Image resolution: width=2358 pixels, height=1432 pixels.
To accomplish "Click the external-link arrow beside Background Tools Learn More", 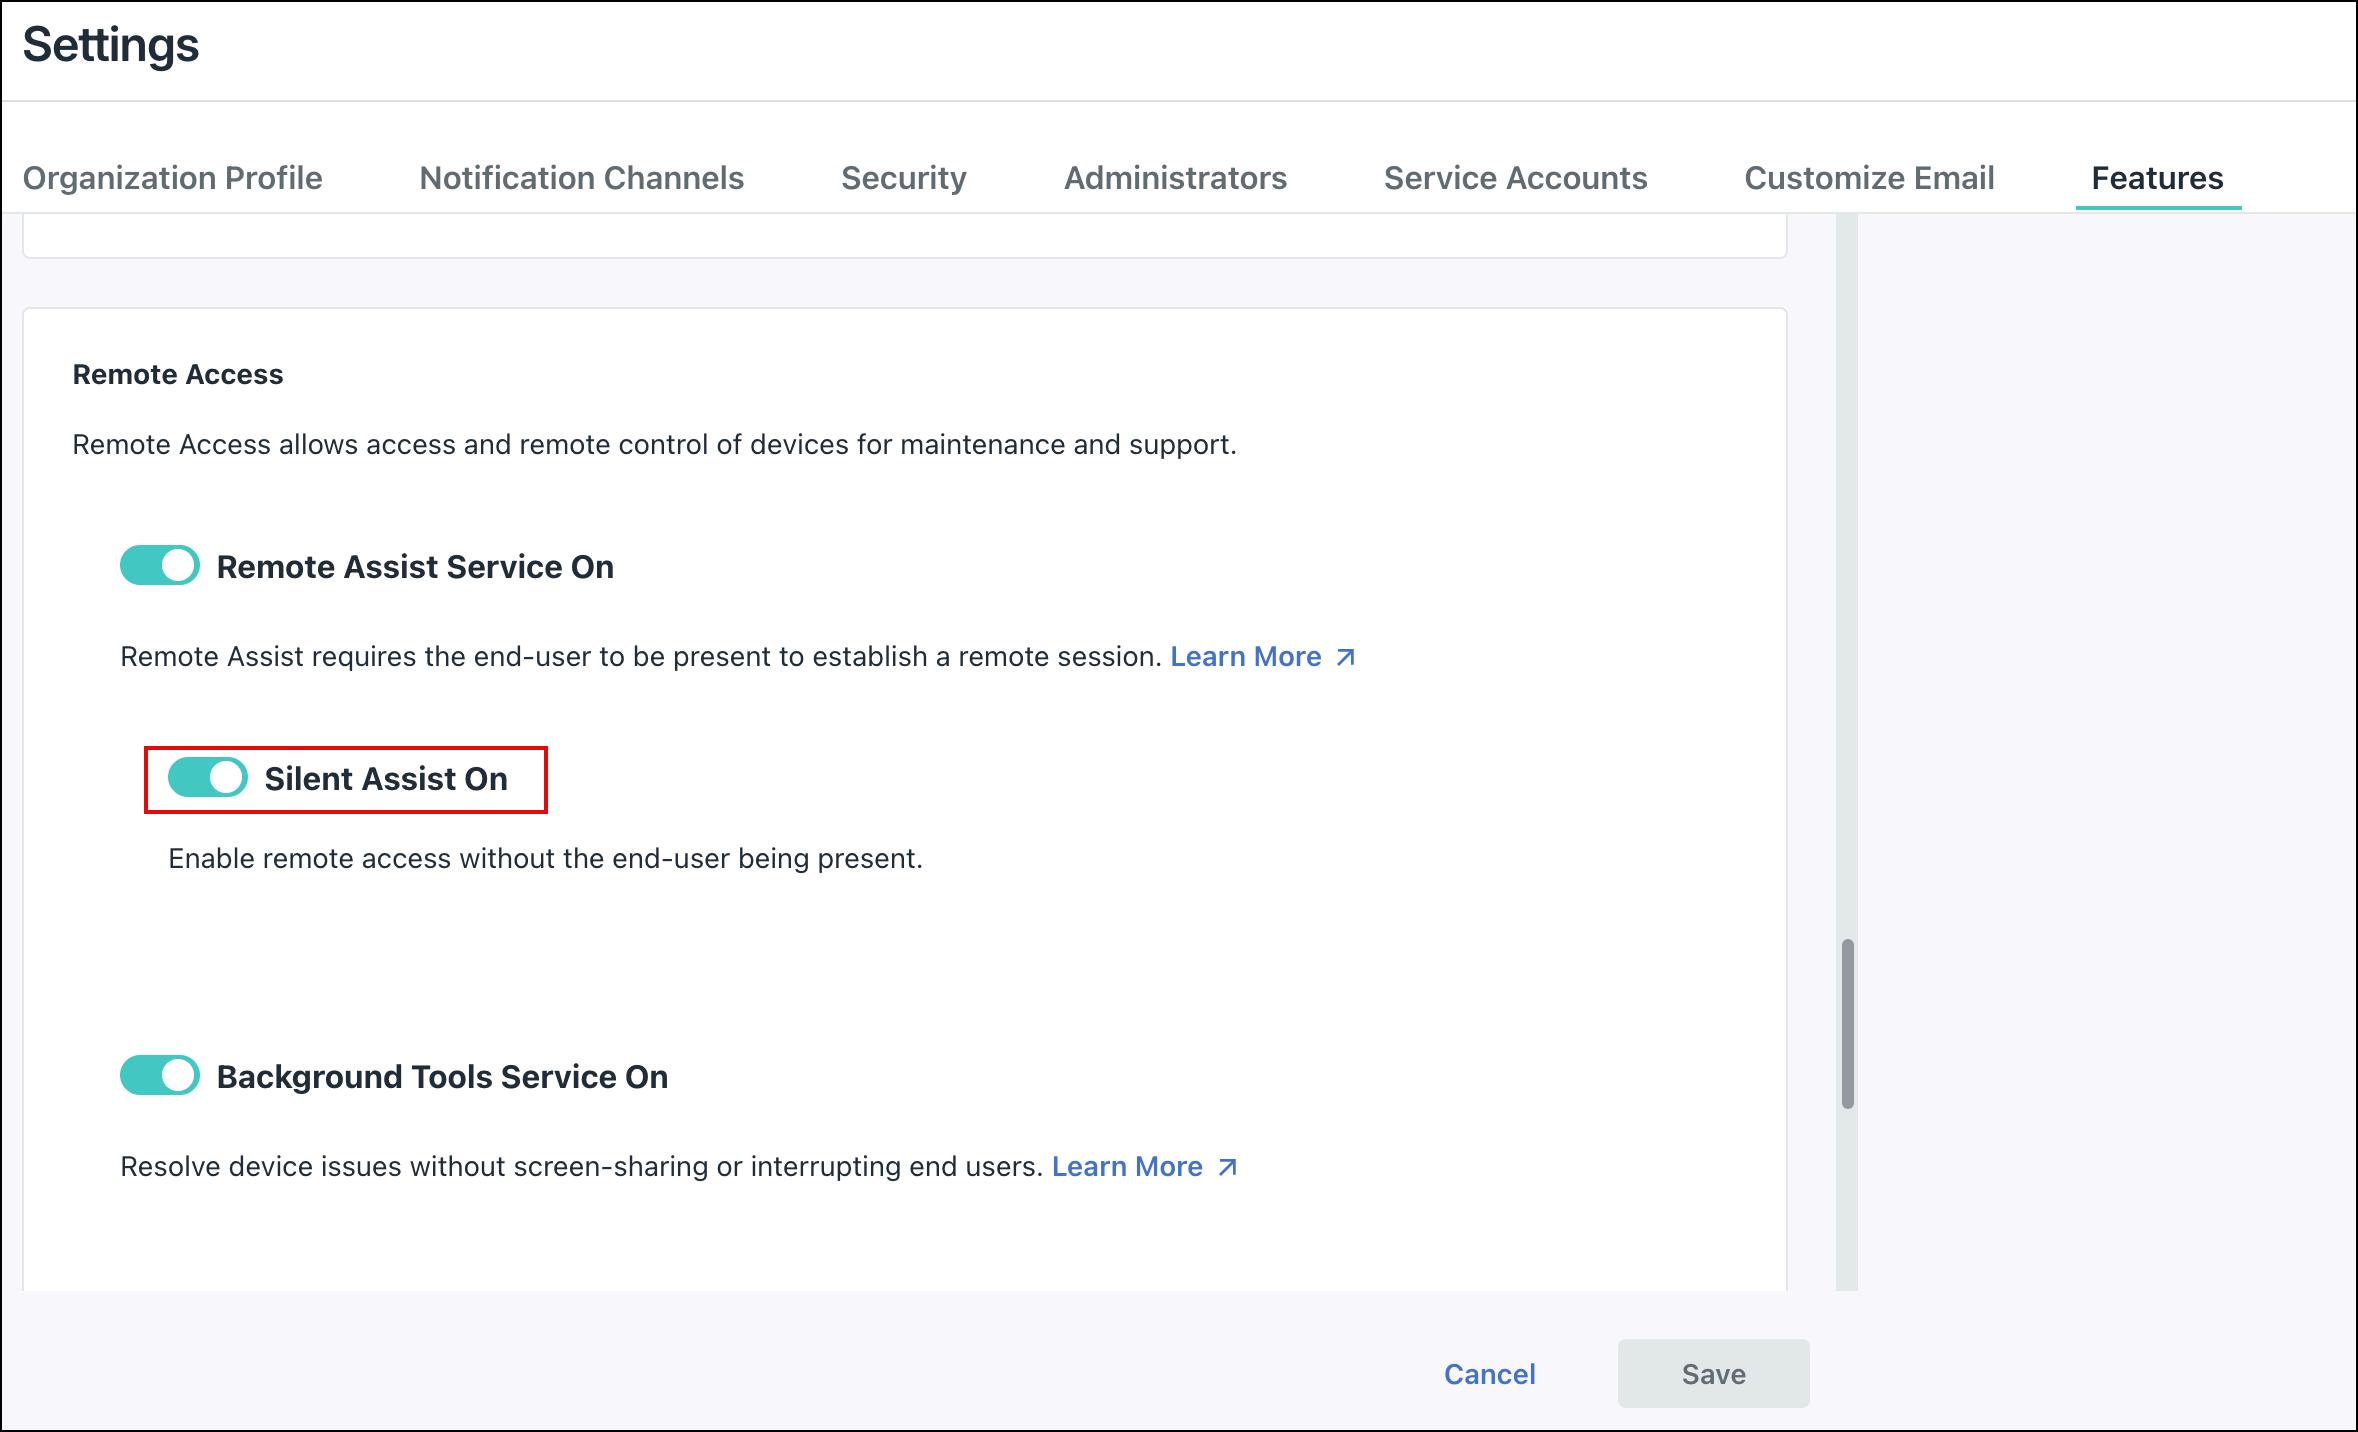I will point(1226,1166).
